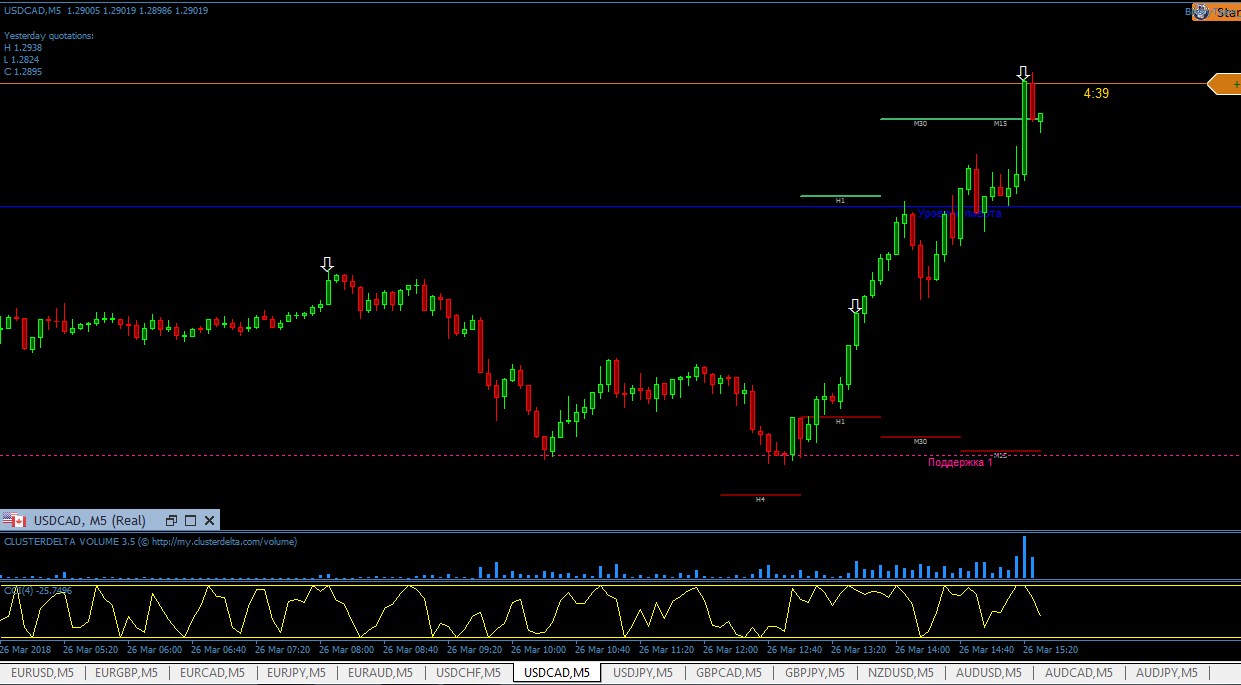Click the red M15 support level label

(x=1001, y=455)
